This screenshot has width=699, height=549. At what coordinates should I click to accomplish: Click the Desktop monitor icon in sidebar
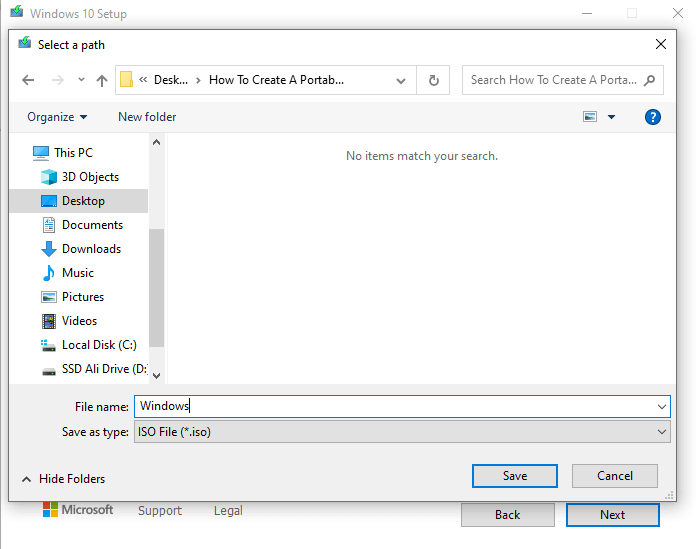(x=49, y=201)
